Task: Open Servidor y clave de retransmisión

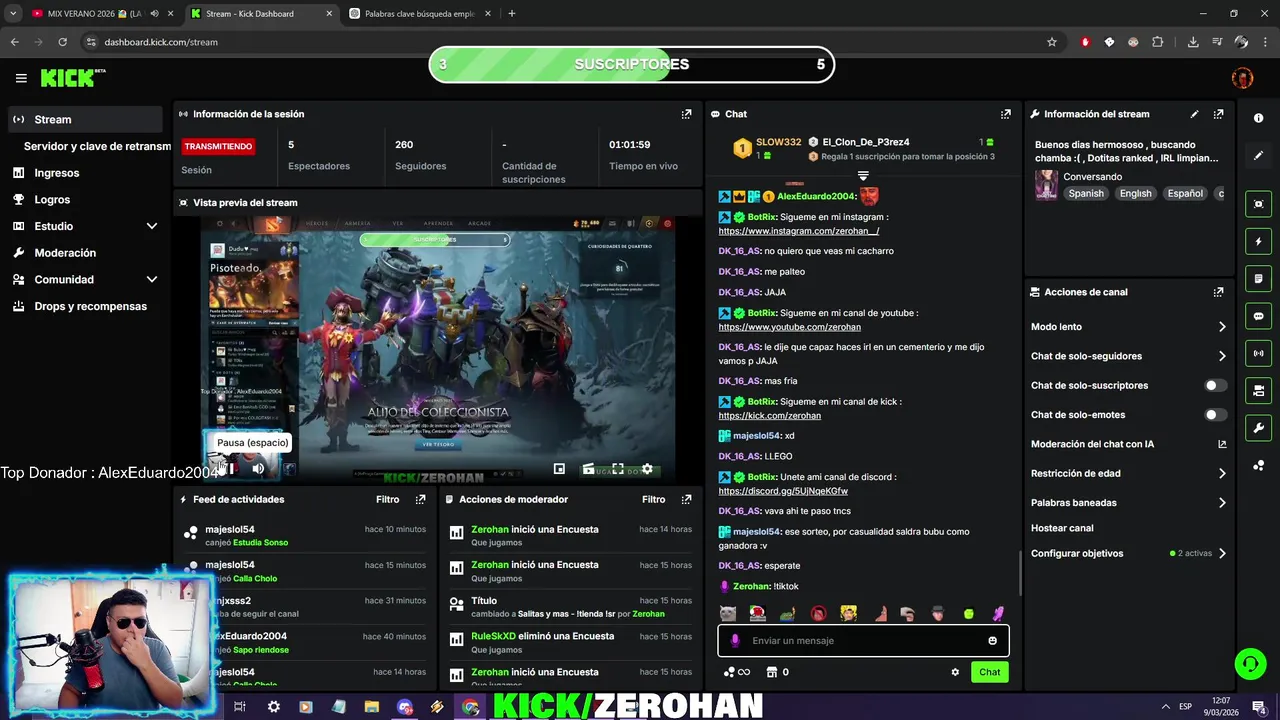Action: [97, 146]
